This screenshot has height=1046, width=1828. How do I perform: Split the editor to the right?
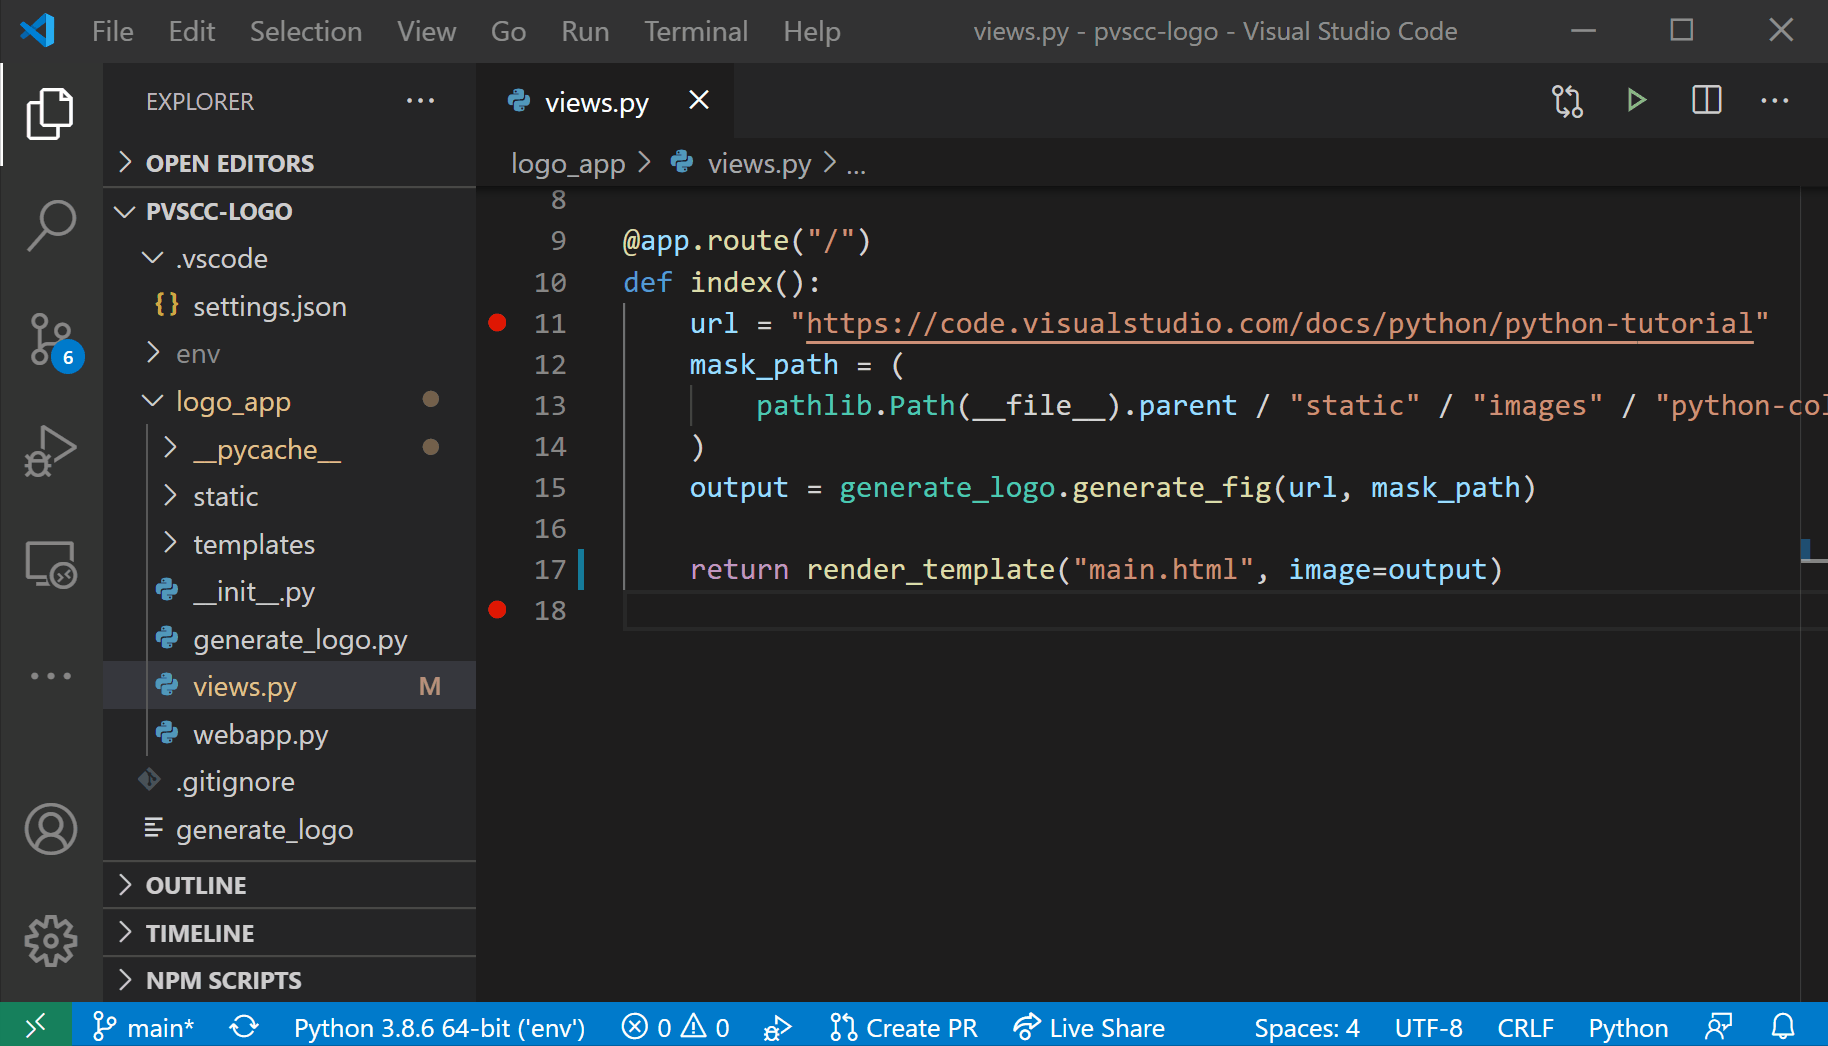(1706, 100)
